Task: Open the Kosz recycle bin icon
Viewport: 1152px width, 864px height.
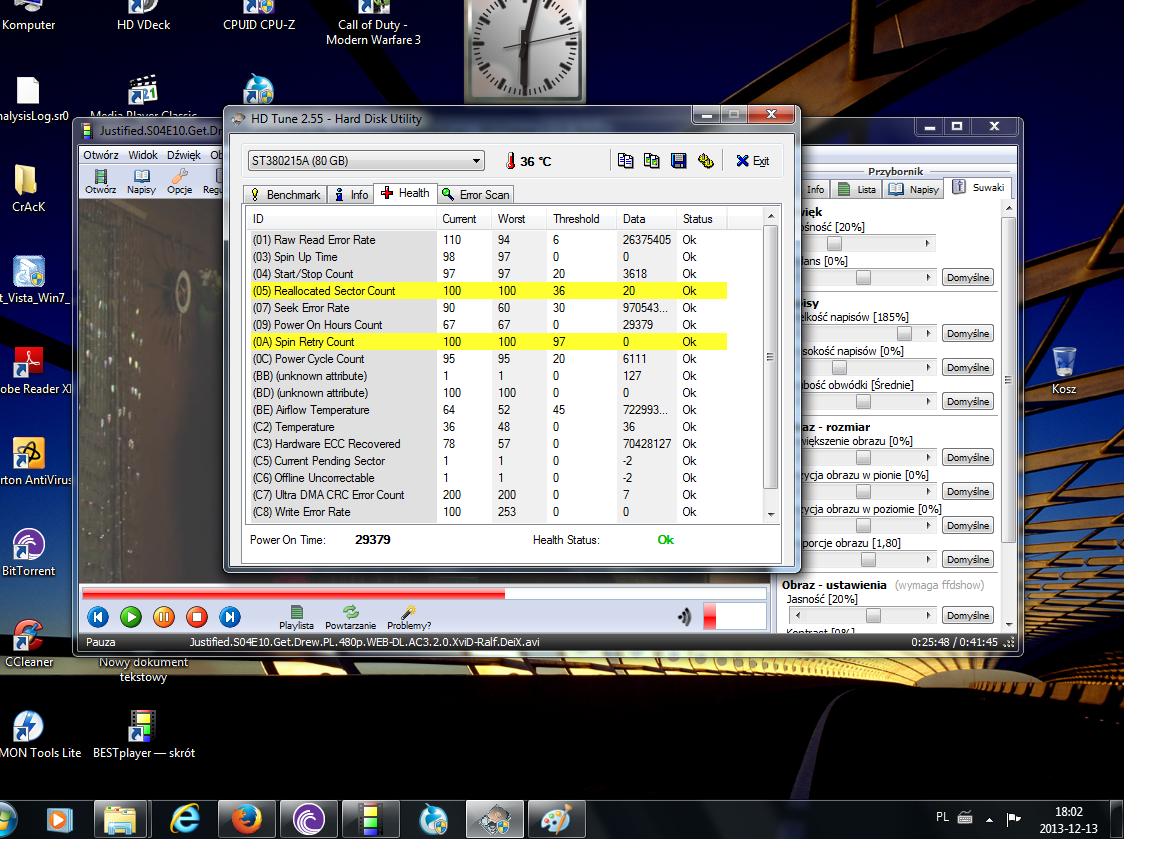Action: coord(1063,371)
